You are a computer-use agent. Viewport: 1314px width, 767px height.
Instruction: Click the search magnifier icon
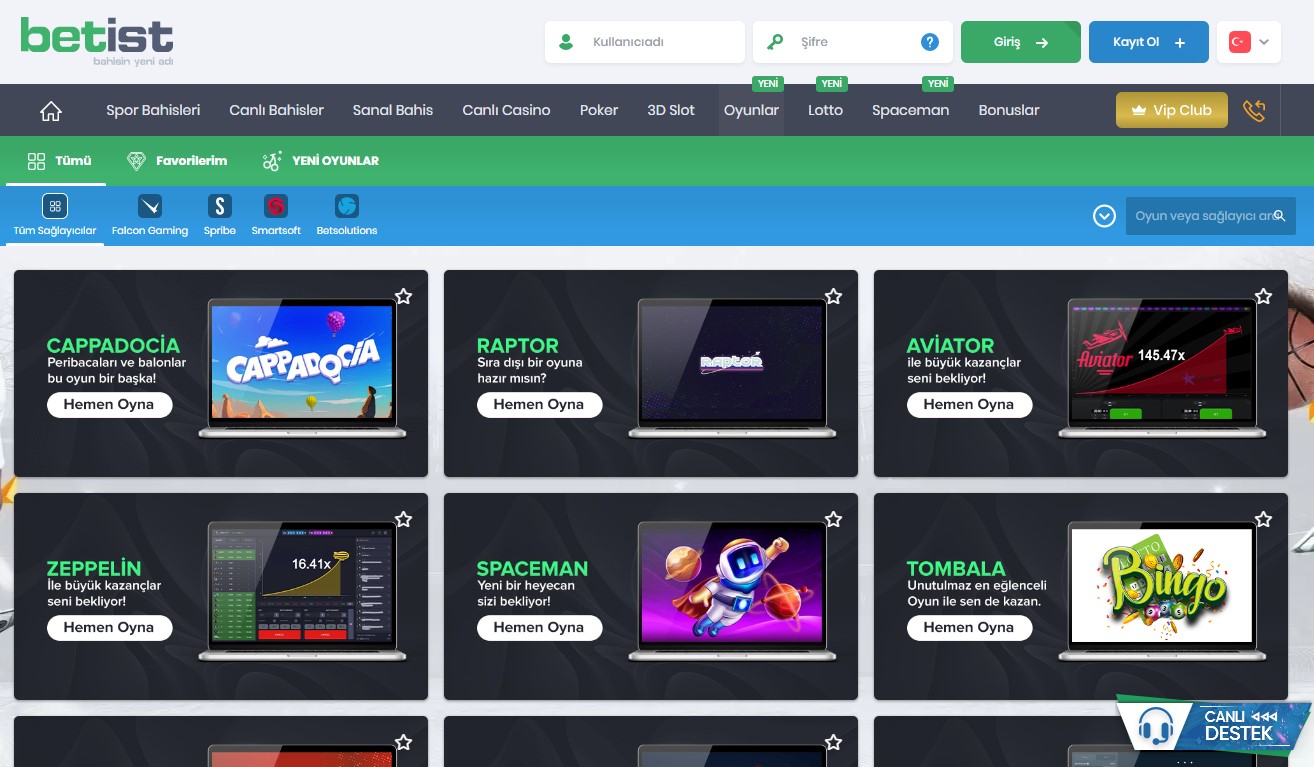(x=1280, y=215)
